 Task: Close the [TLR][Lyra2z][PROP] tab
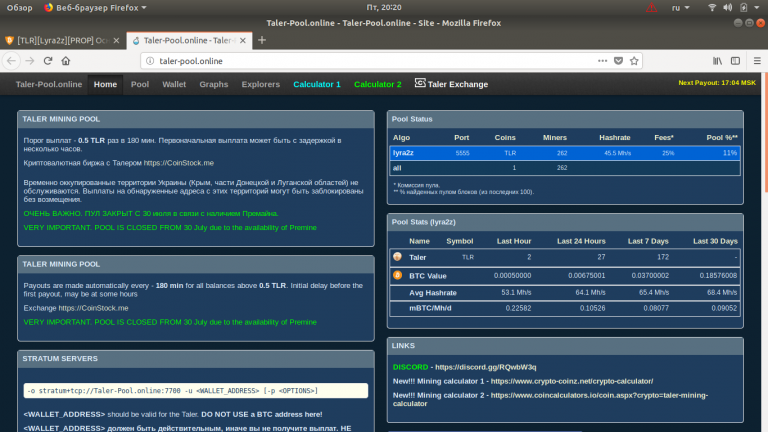(116, 40)
